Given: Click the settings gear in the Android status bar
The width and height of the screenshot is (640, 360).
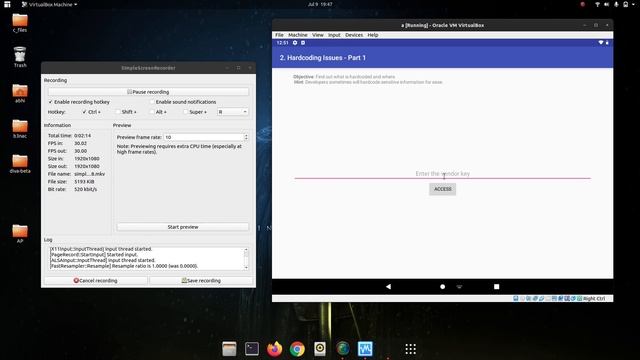Looking at the screenshot, I should pos(295,43).
